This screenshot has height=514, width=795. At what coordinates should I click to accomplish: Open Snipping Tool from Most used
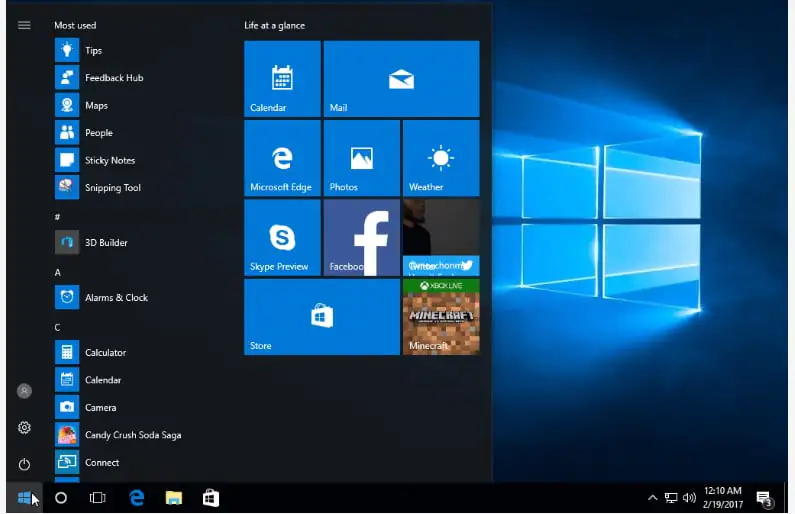pyautogui.click(x=112, y=187)
